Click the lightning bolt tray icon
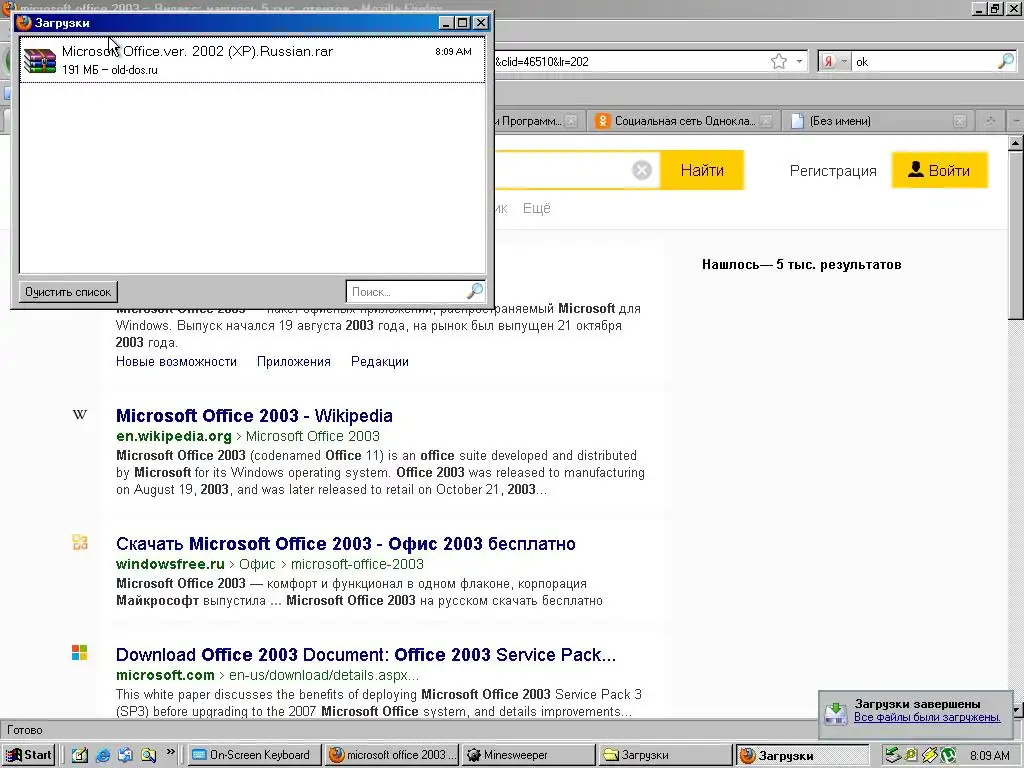The height and width of the screenshot is (768, 1024). pyautogui.click(x=929, y=756)
